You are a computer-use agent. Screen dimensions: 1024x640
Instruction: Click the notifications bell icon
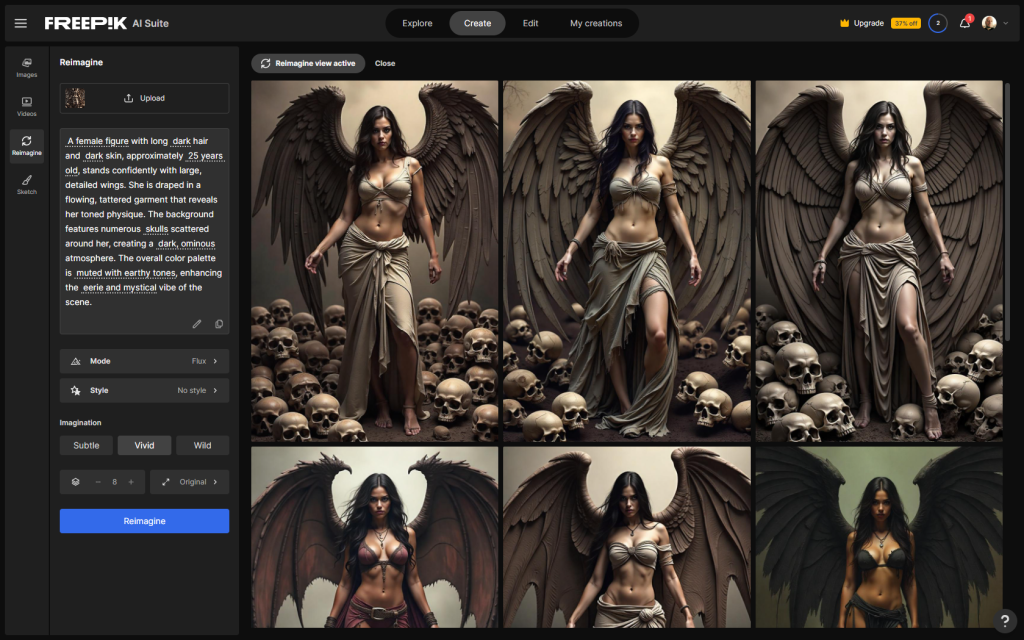[x=964, y=23]
